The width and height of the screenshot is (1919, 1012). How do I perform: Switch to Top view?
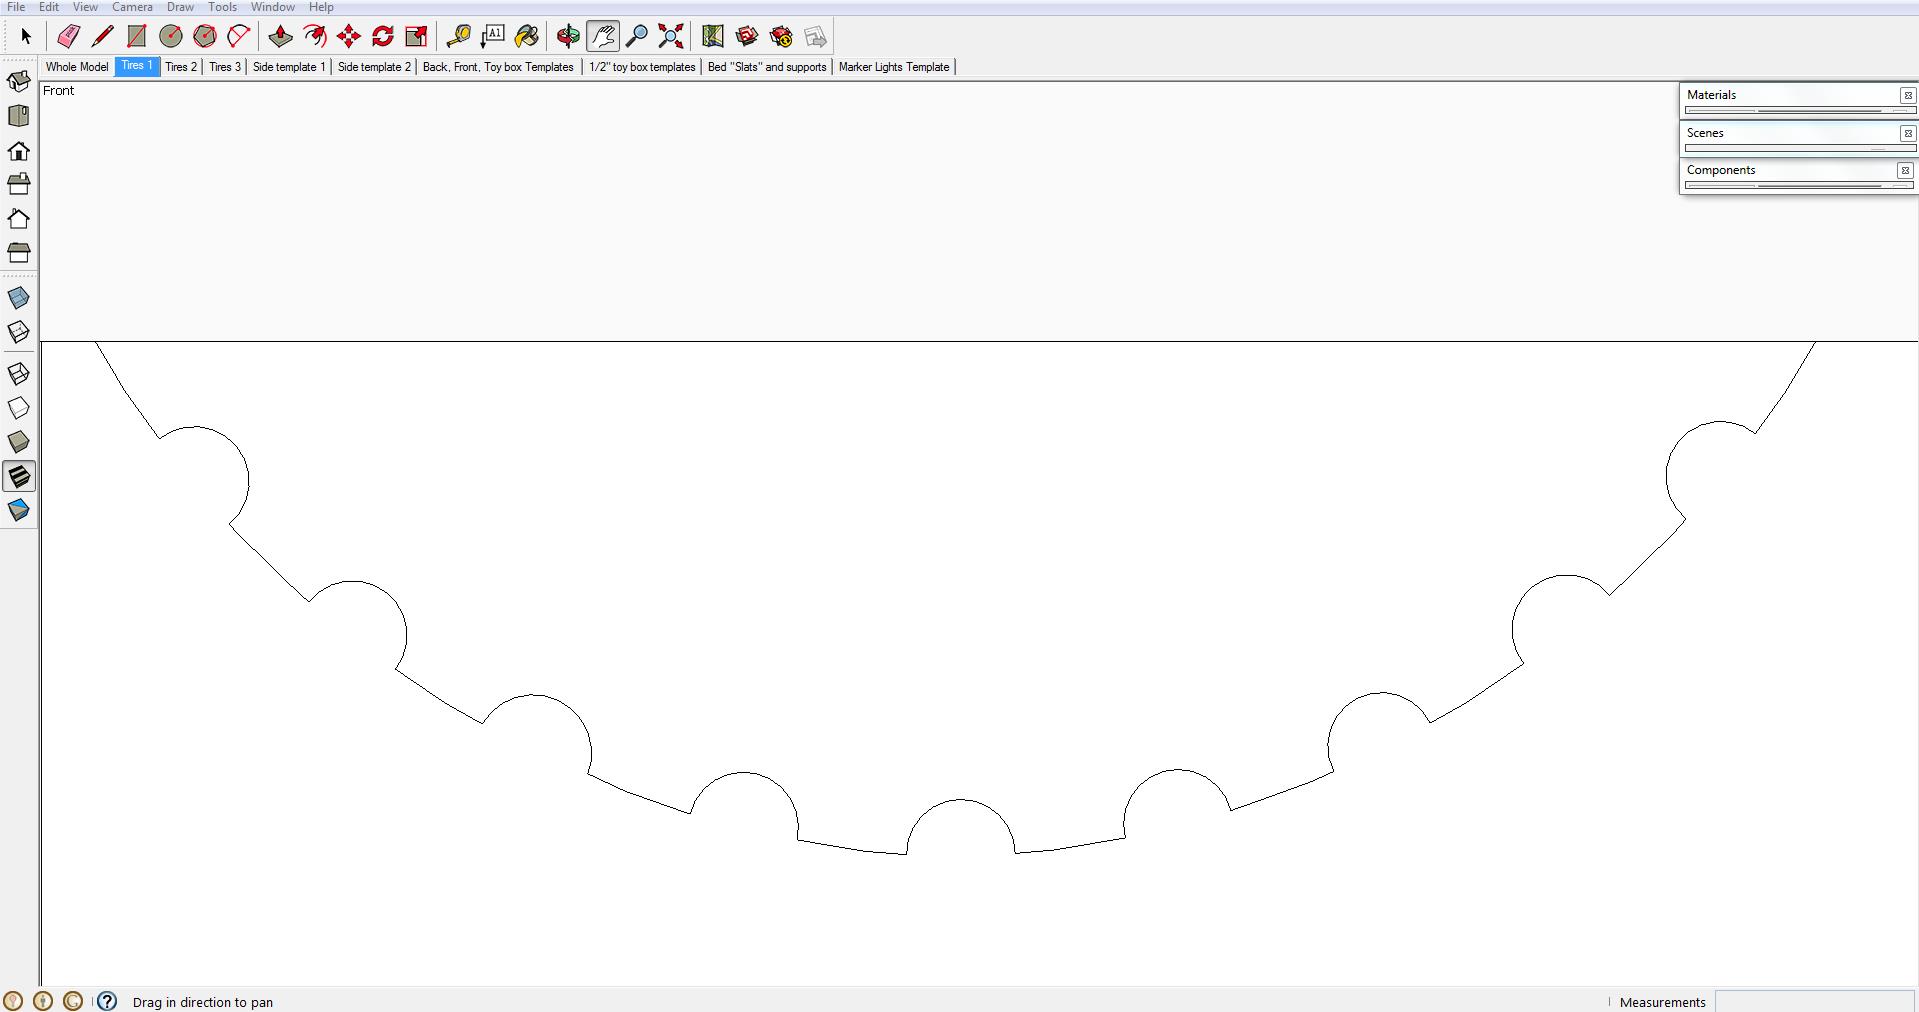tap(19, 116)
